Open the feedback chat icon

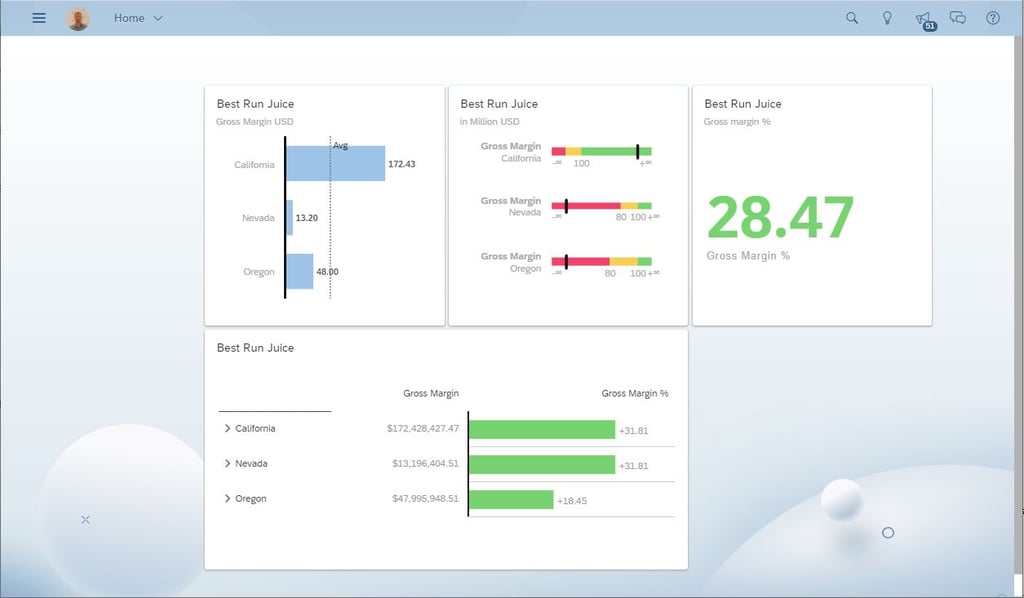click(956, 18)
